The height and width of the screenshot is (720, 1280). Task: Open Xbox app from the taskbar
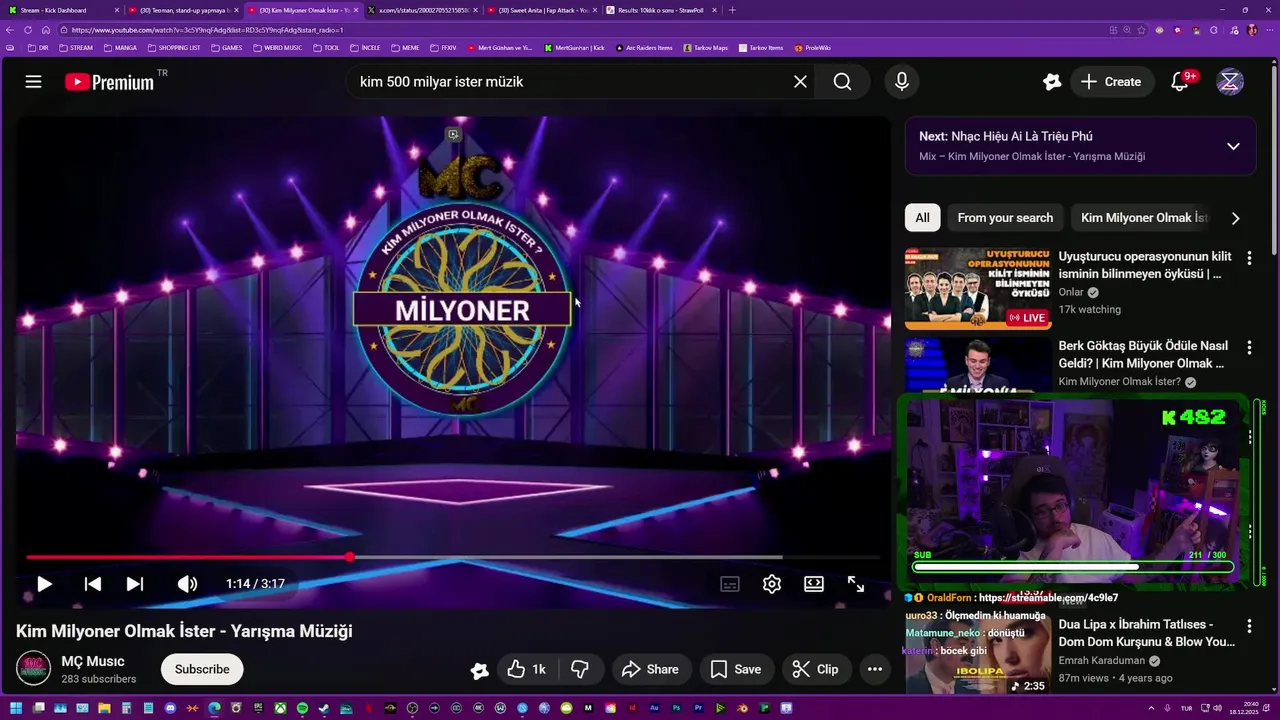280,708
